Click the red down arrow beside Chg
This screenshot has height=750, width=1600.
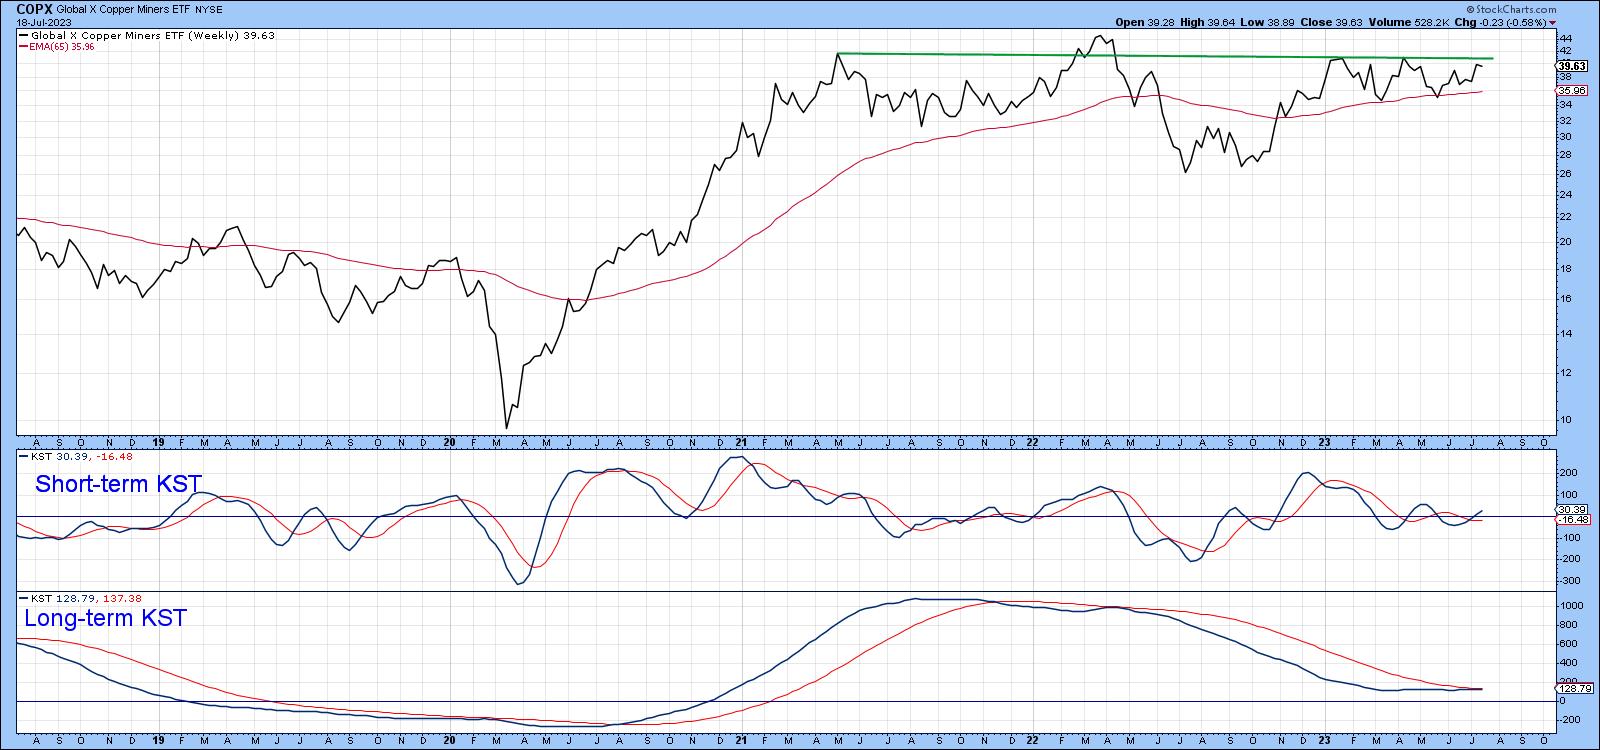point(1553,21)
